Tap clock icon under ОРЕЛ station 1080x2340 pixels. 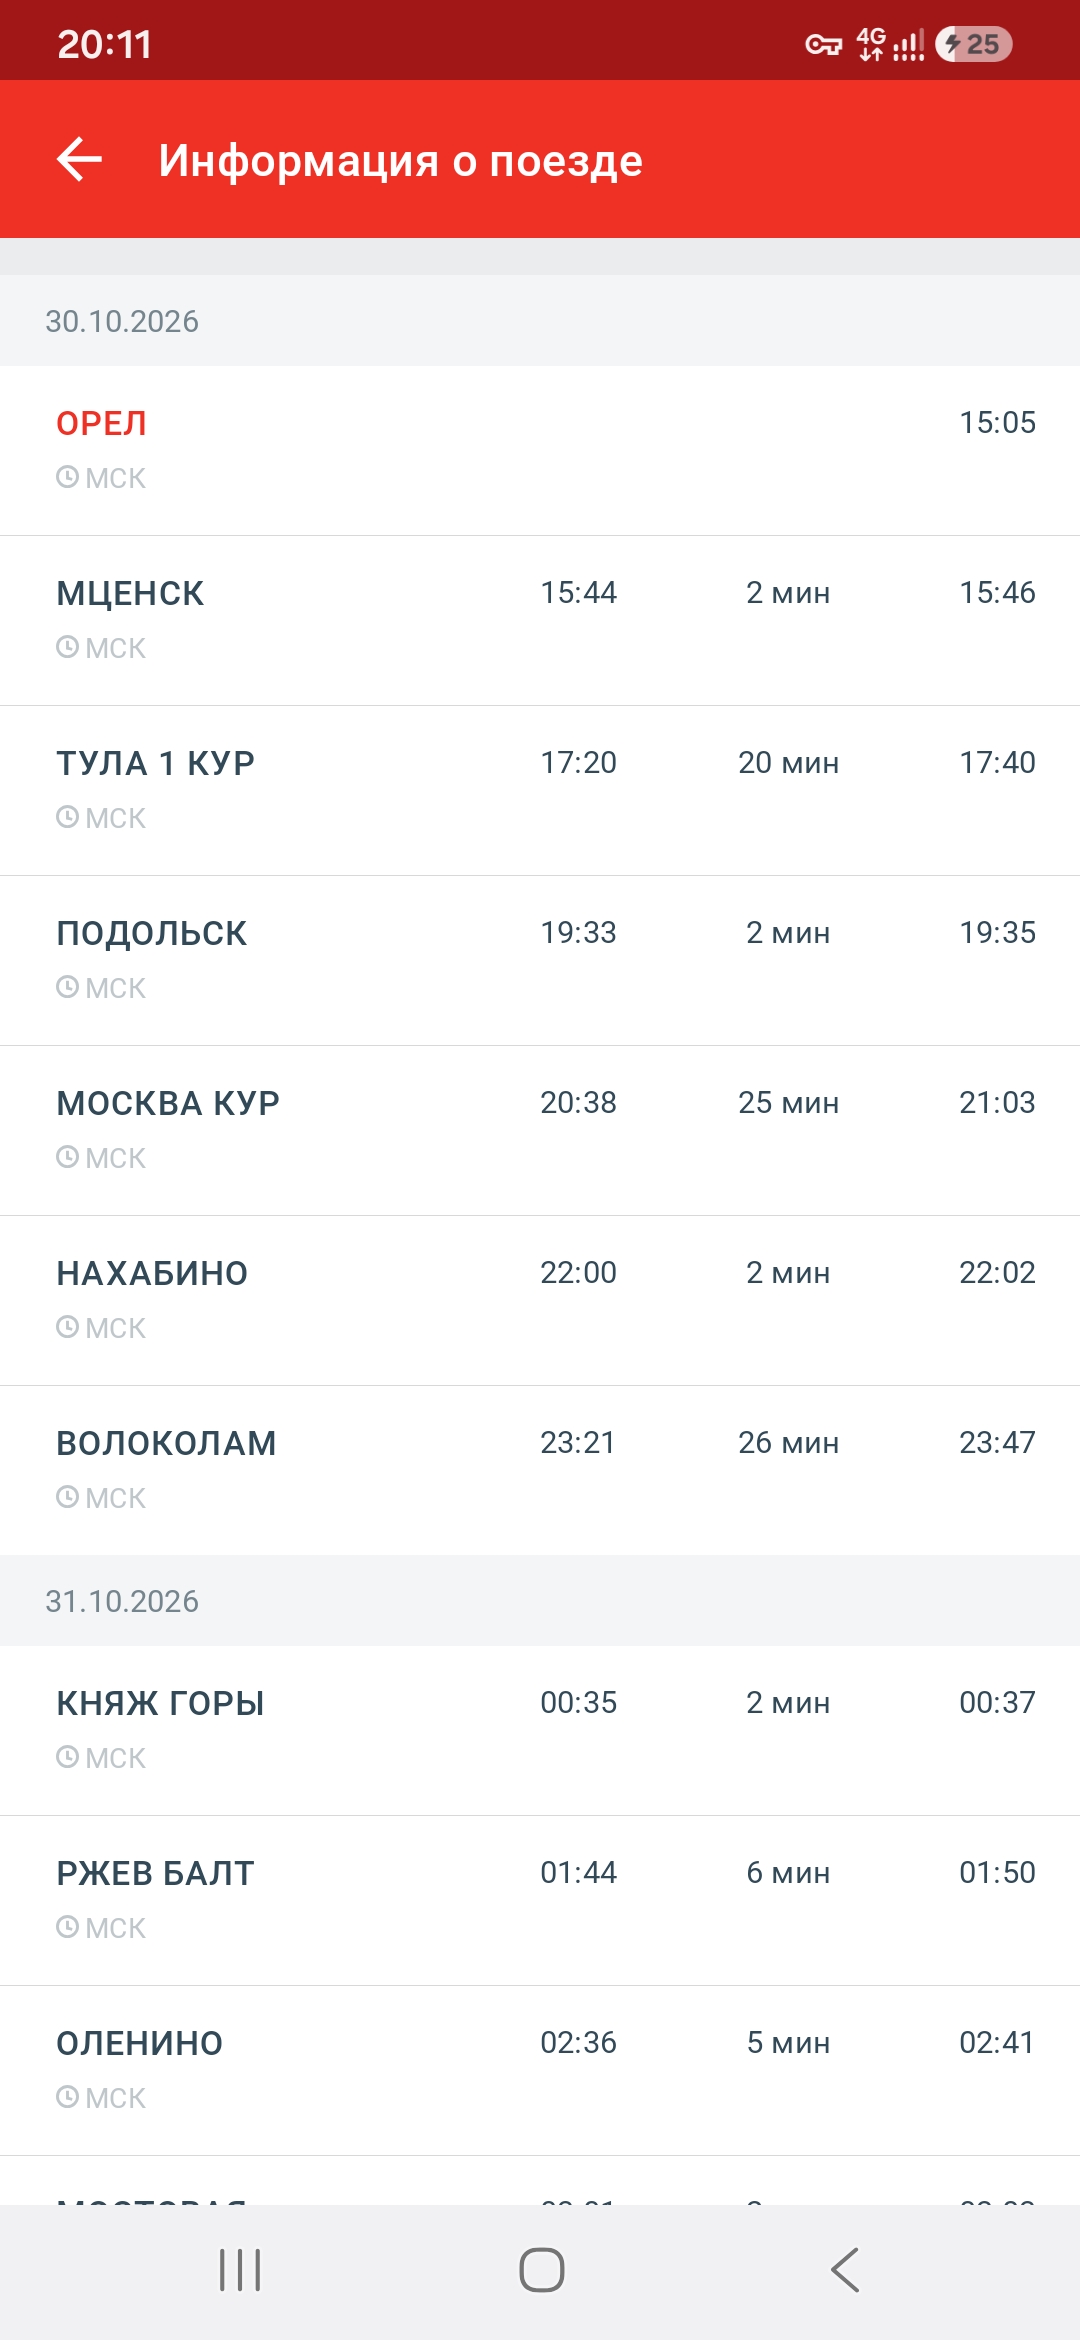(x=67, y=477)
